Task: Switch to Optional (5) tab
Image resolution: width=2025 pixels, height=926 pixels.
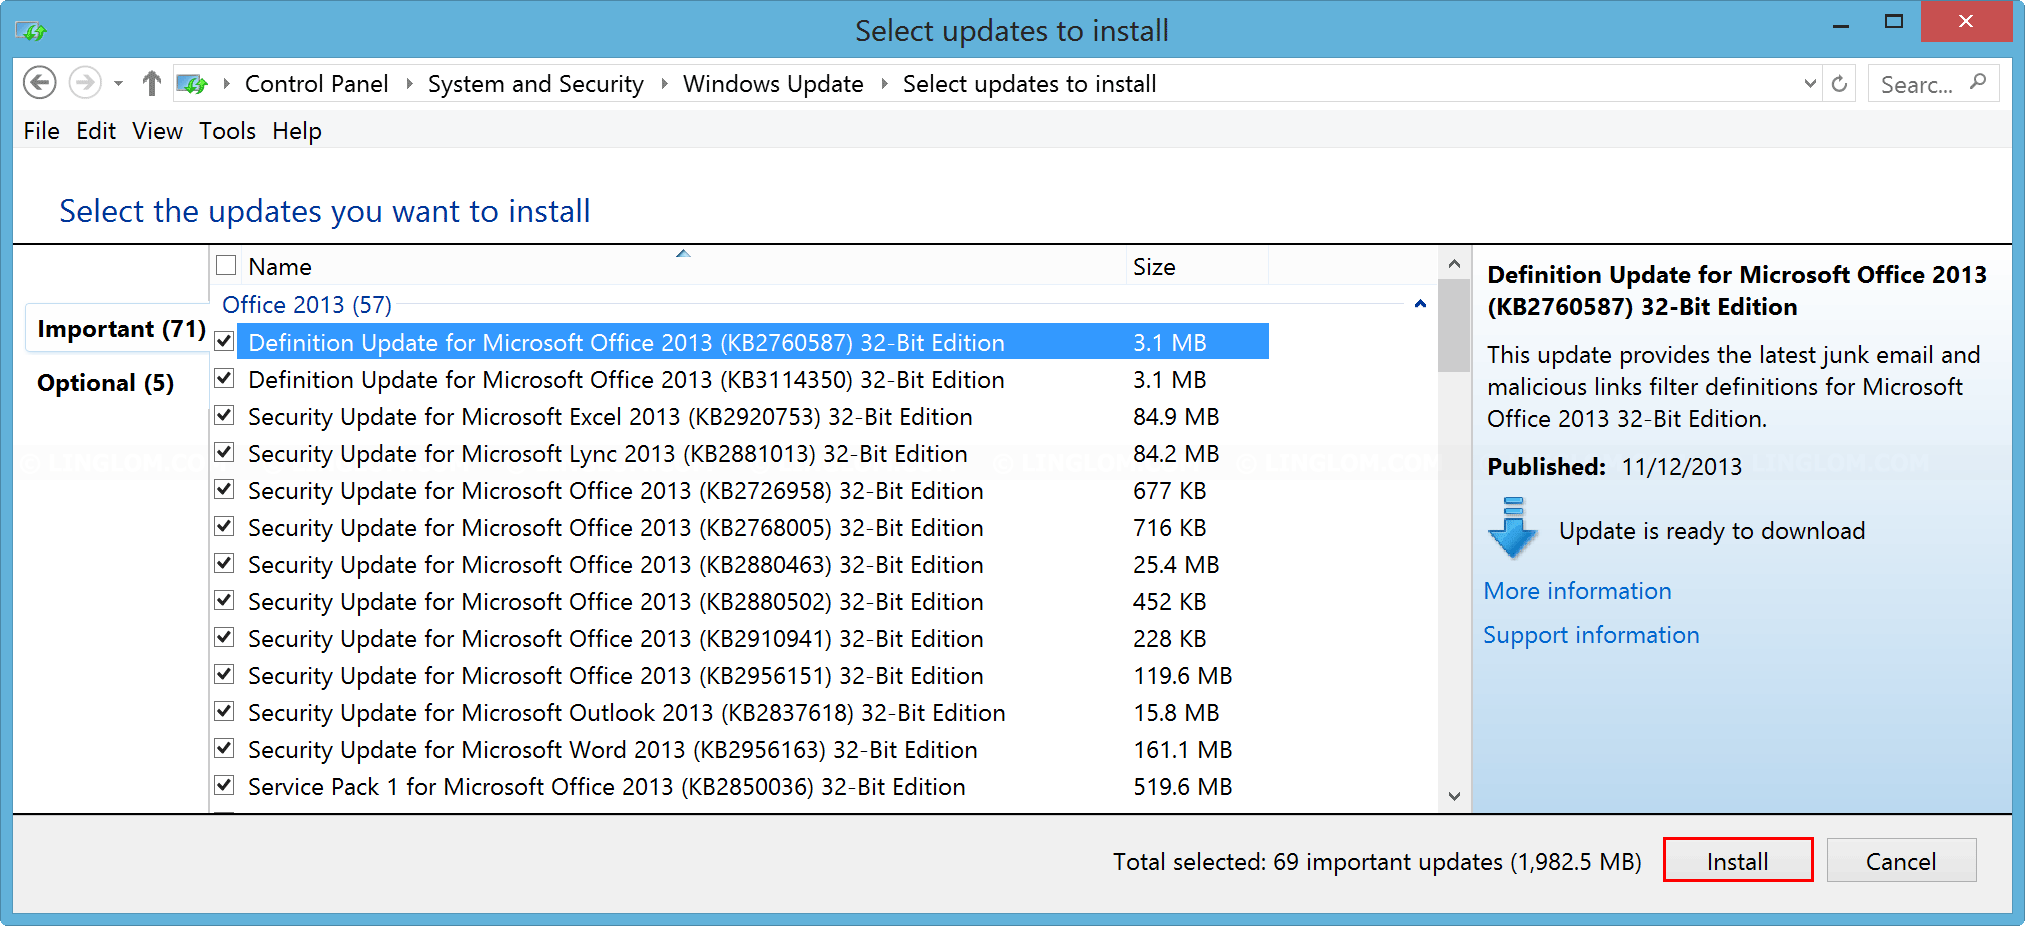Action: click(105, 383)
